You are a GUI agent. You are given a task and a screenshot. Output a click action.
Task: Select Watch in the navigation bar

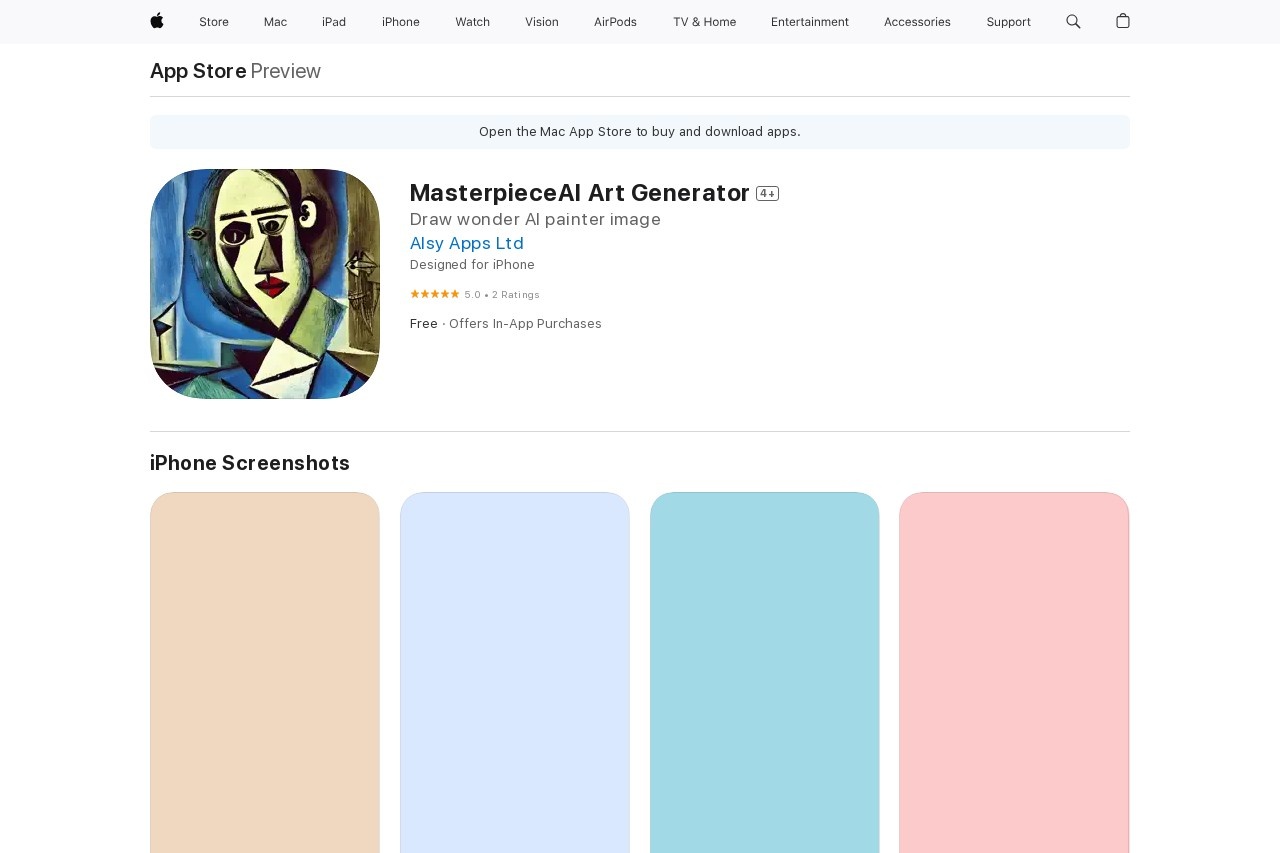coord(473,22)
